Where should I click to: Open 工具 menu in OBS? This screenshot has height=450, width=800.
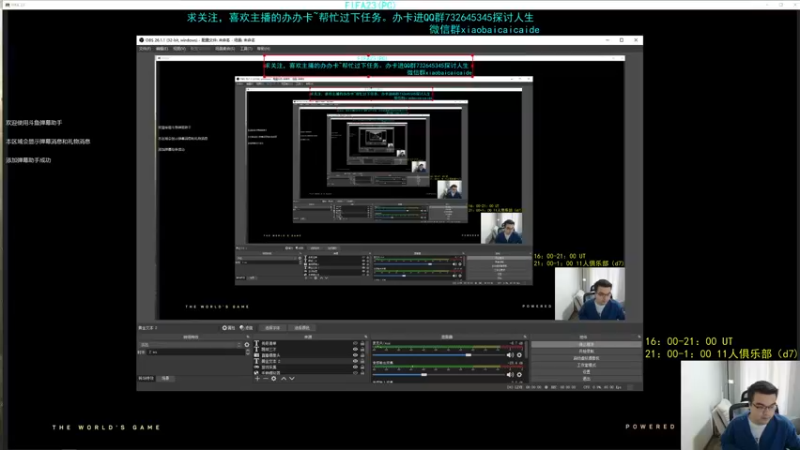(x=246, y=48)
